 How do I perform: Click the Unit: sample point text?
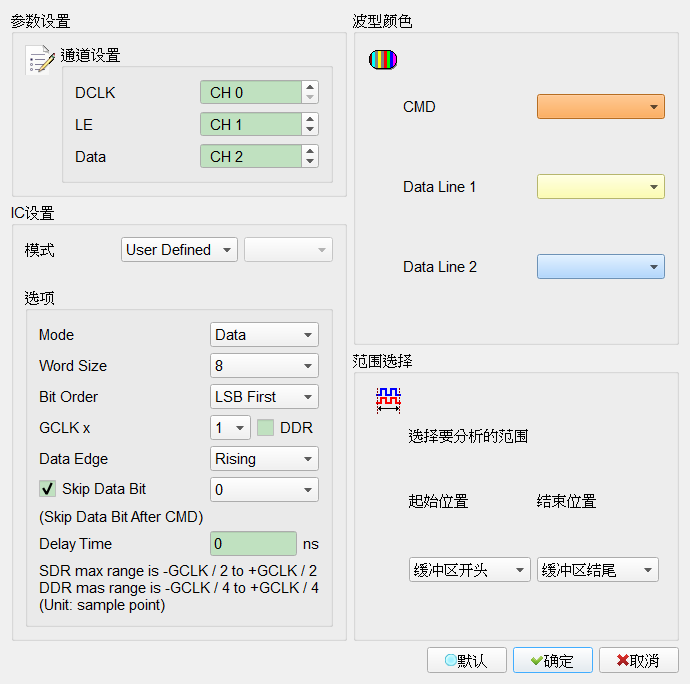(102, 605)
